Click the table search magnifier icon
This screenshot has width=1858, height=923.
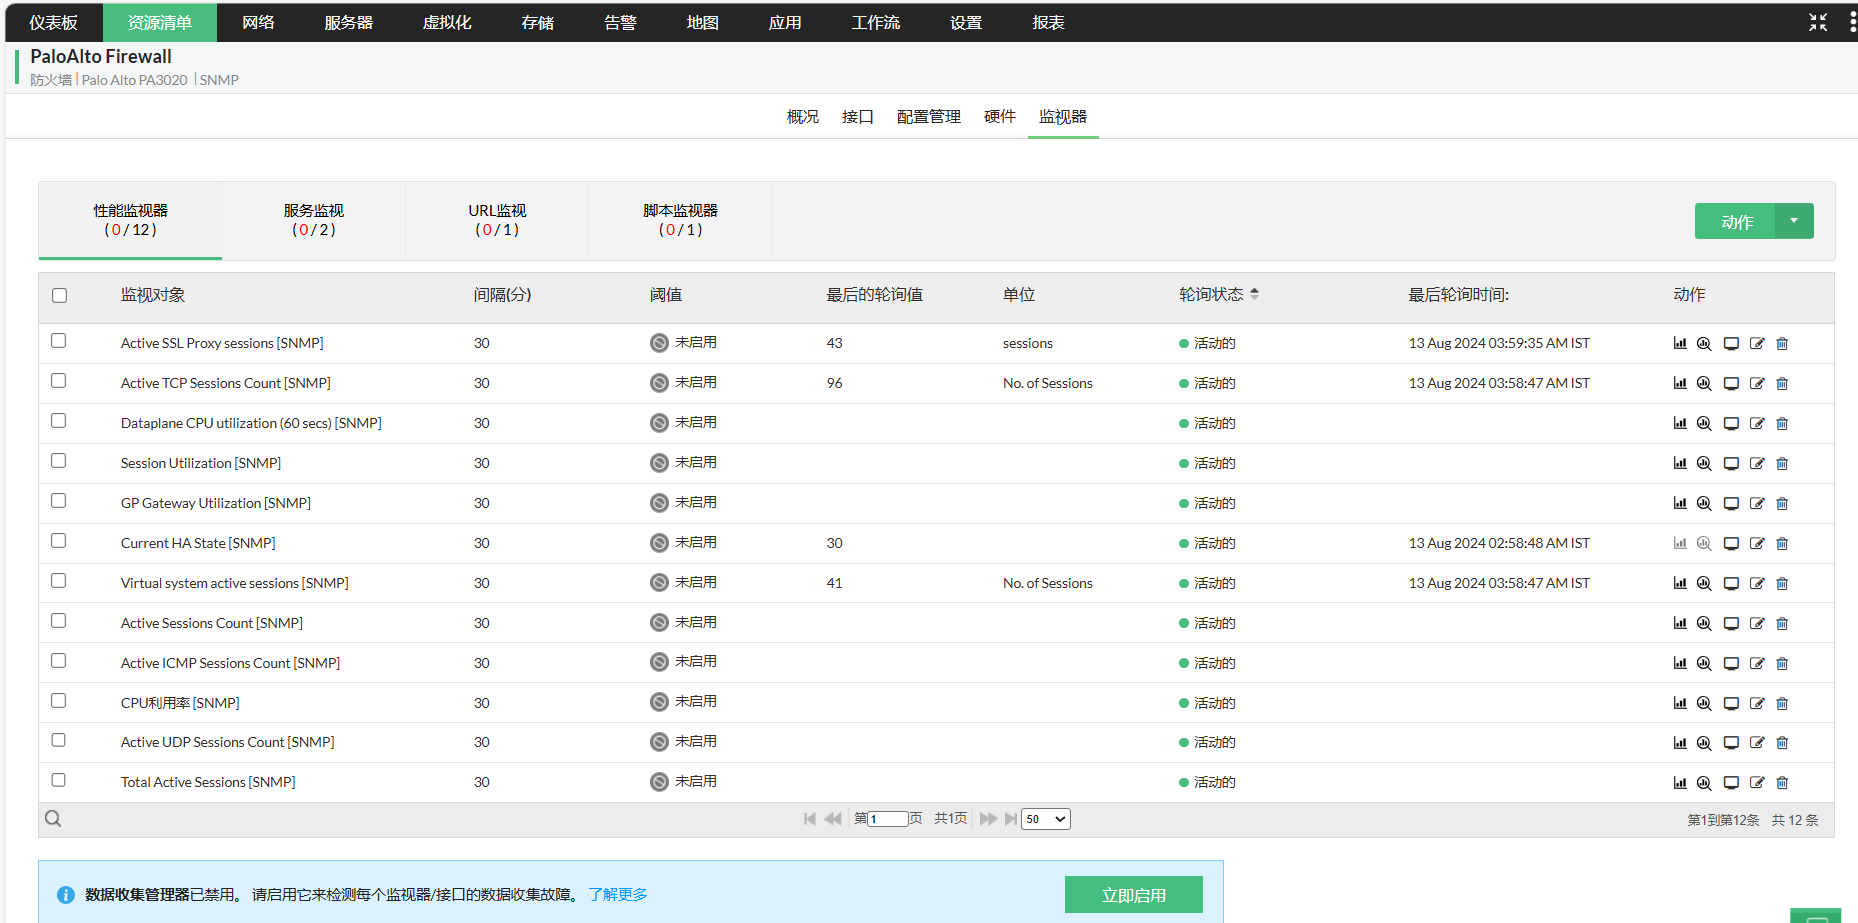click(x=53, y=819)
